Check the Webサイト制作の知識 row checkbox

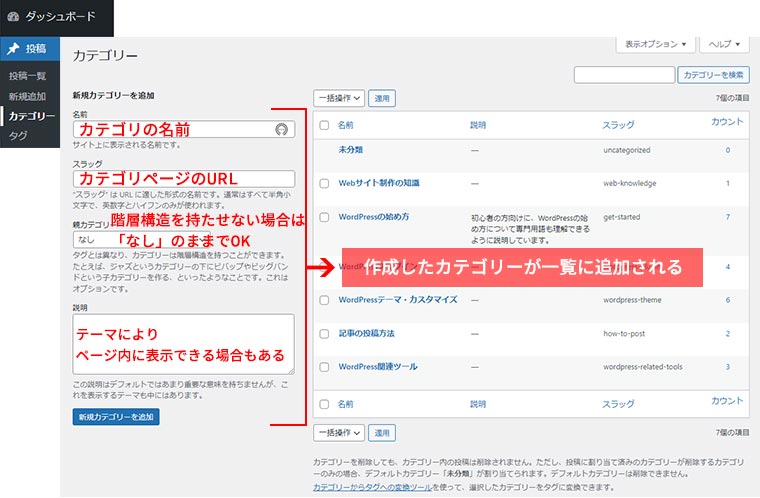point(324,183)
